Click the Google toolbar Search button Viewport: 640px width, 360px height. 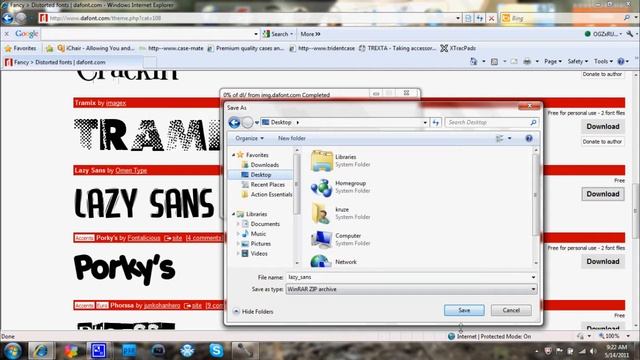coord(278,34)
